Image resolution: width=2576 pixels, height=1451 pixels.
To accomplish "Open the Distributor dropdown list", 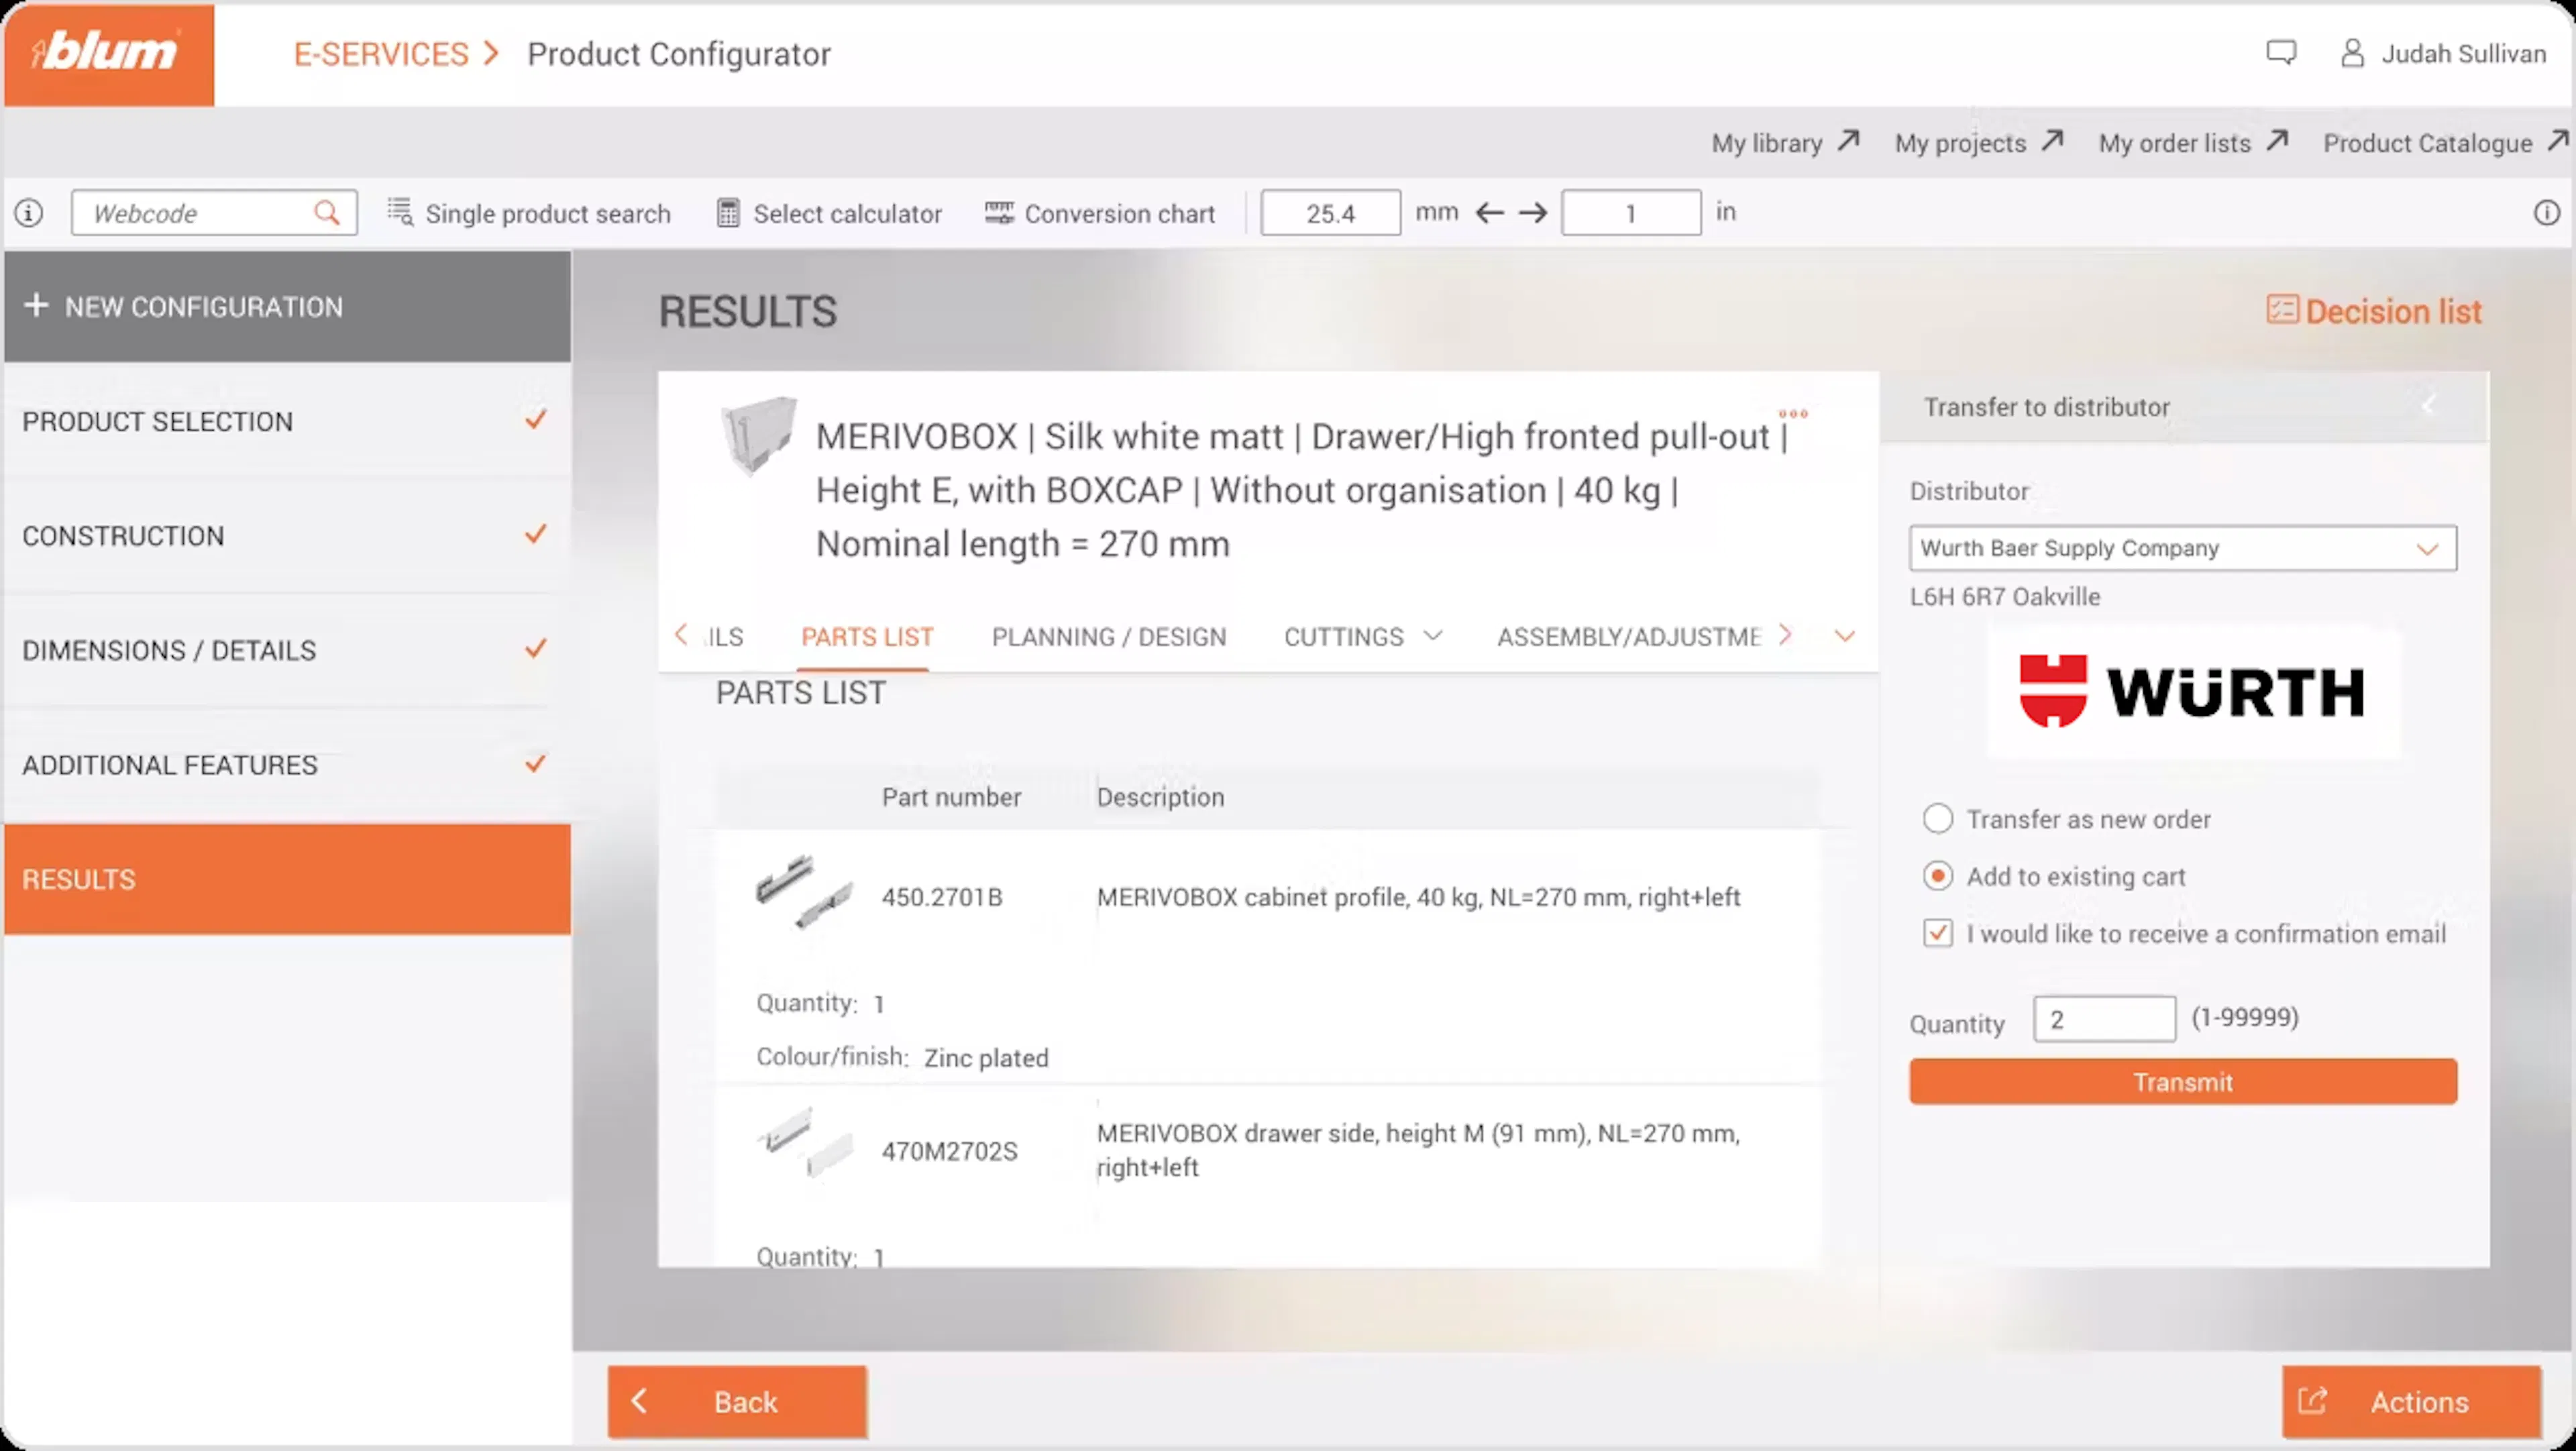I will pyautogui.click(x=2182, y=548).
